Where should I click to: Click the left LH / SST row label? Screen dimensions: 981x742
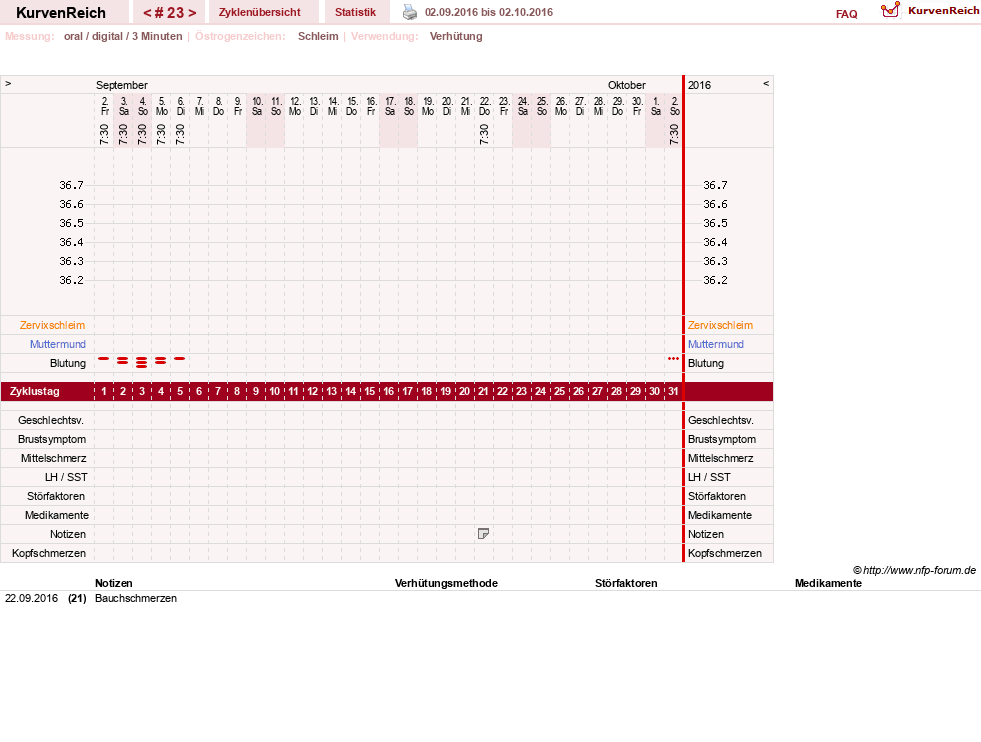[66, 477]
